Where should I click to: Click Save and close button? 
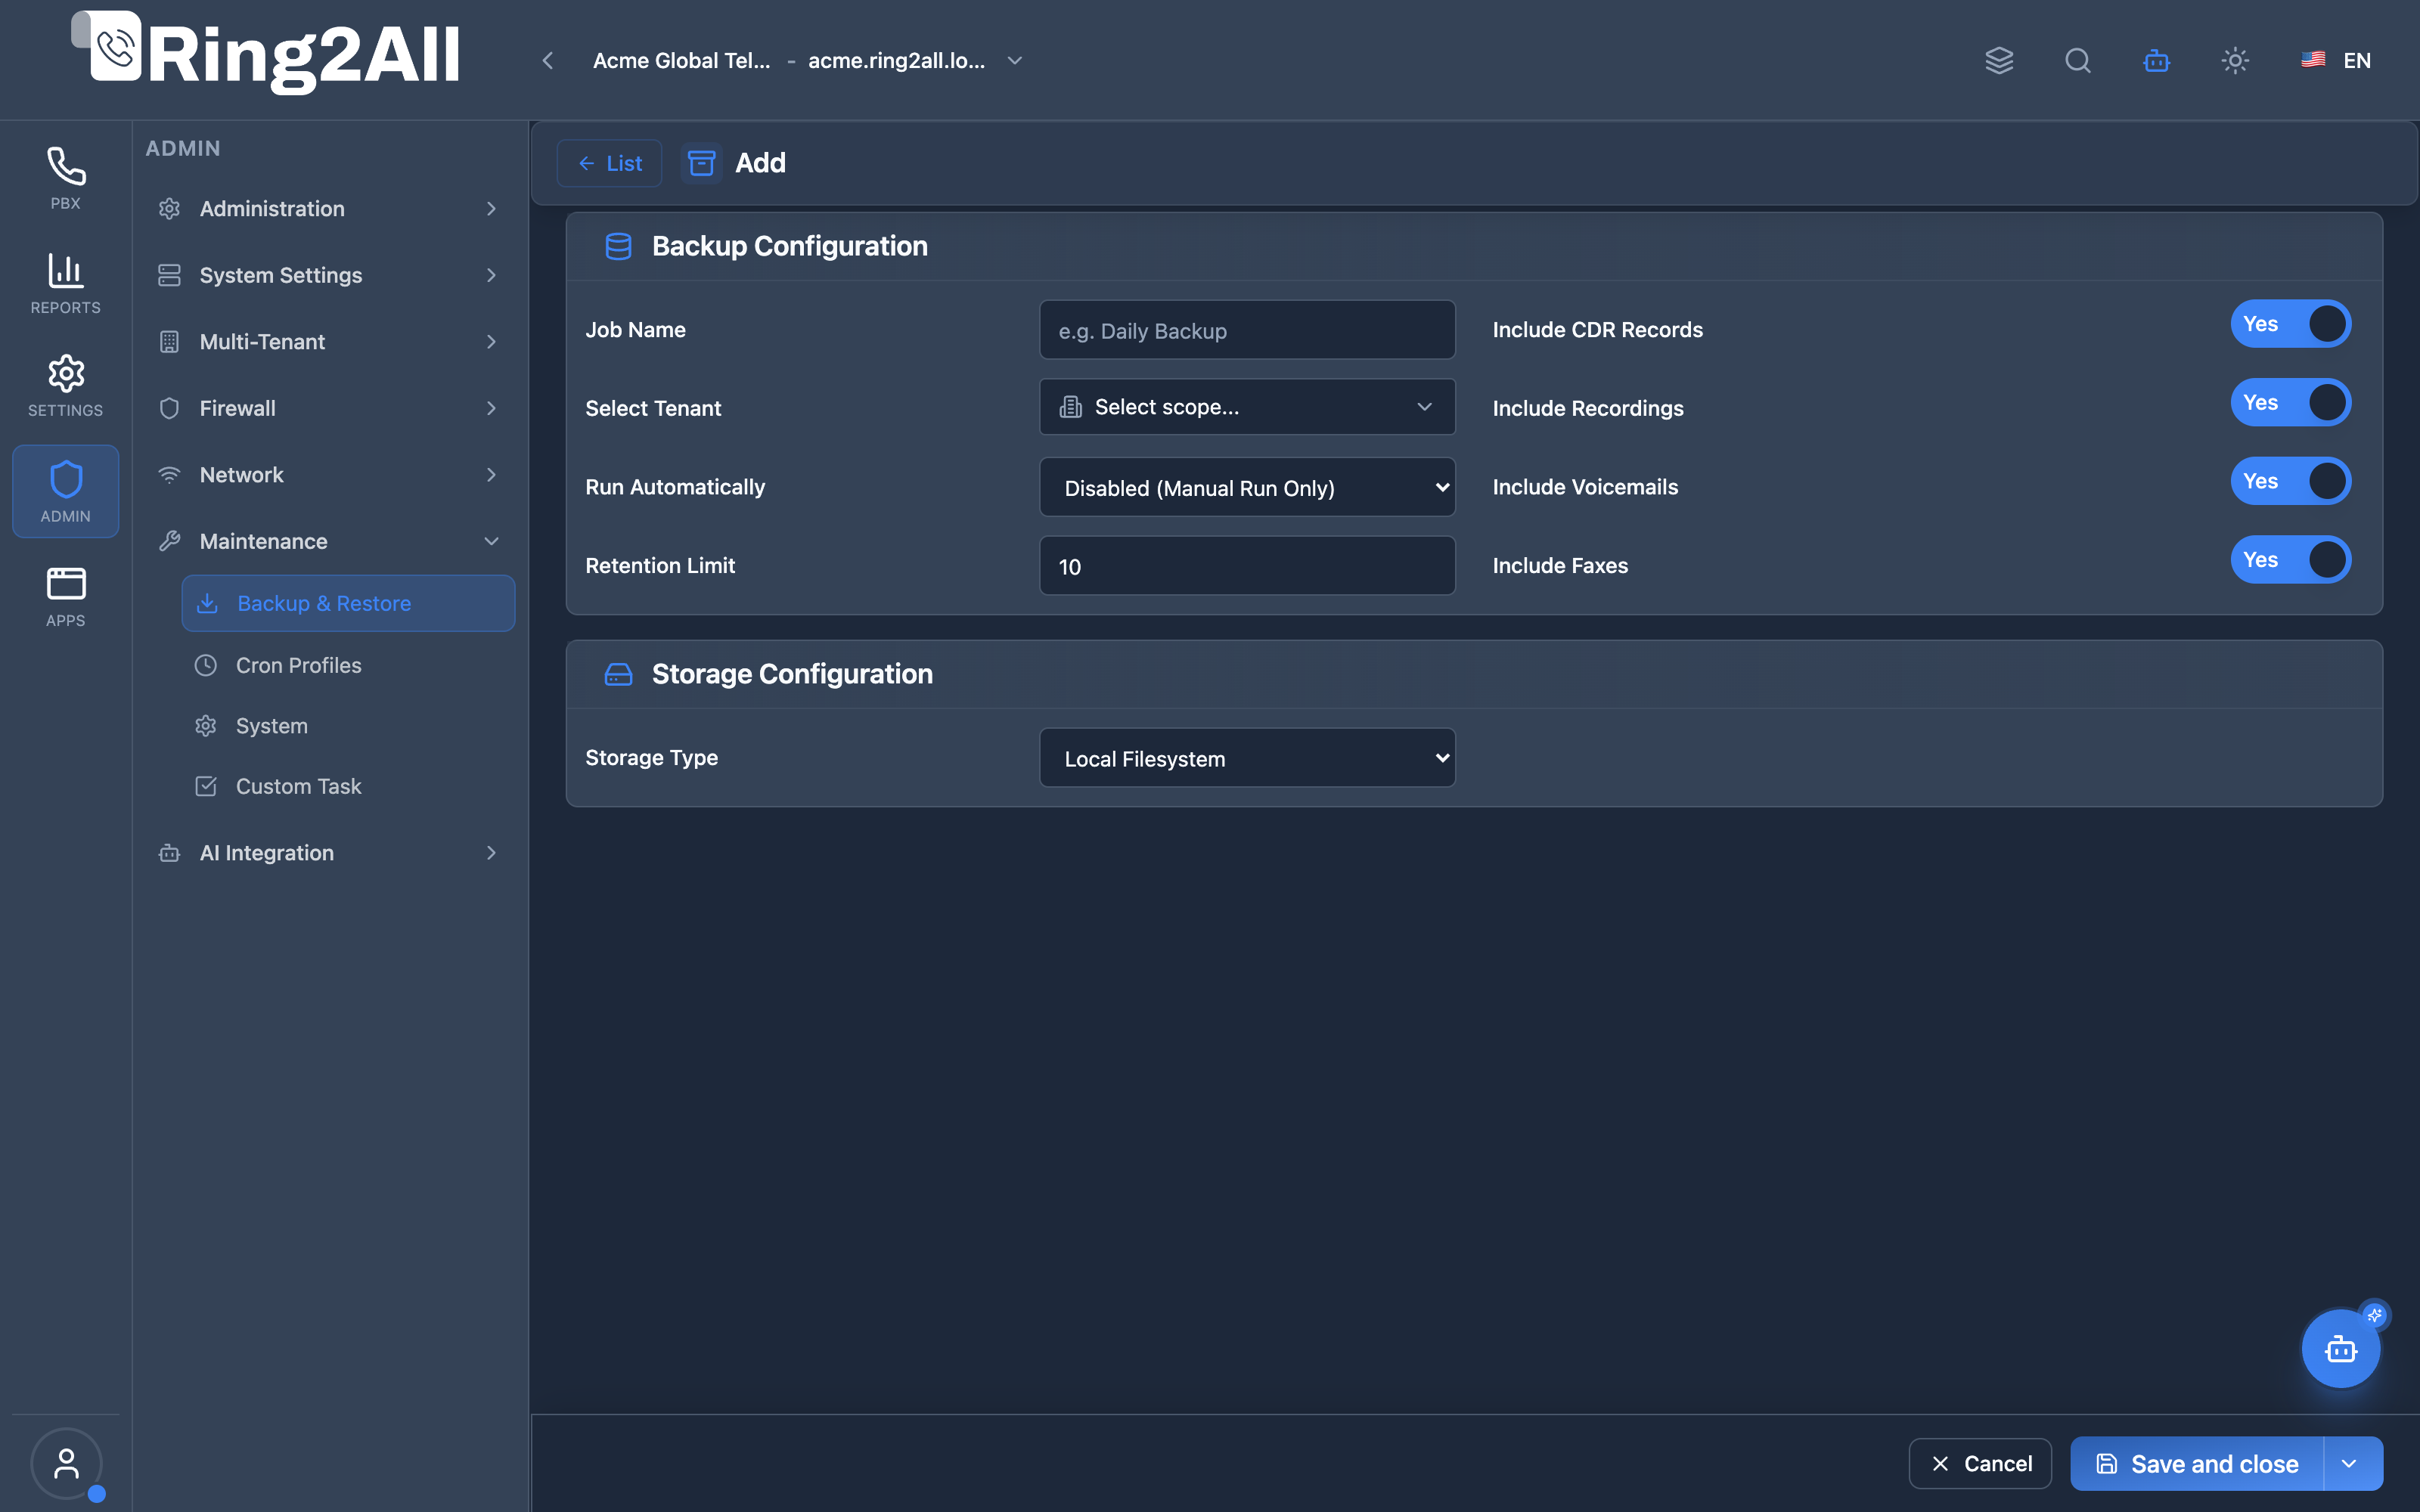pyautogui.click(x=2197, y=1463)
